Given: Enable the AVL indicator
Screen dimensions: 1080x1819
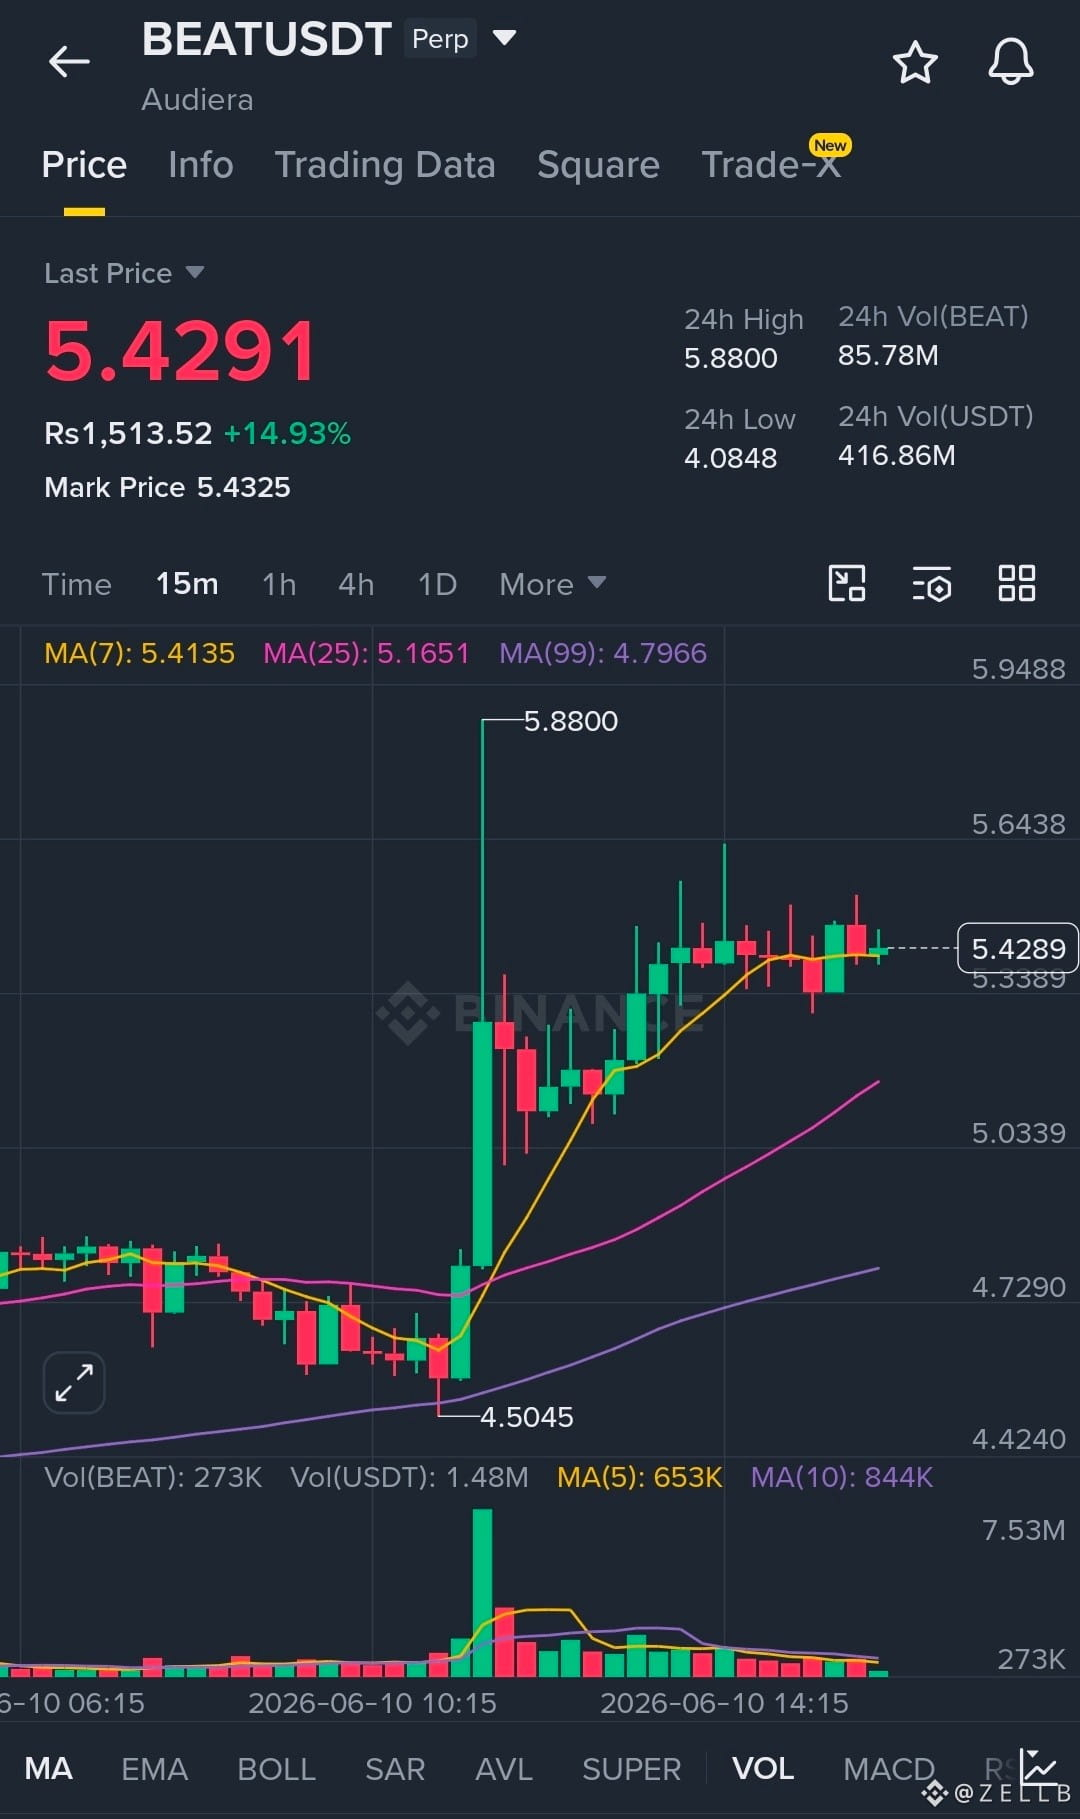Looking at the screenshot, I should [x=503, y=1768].
